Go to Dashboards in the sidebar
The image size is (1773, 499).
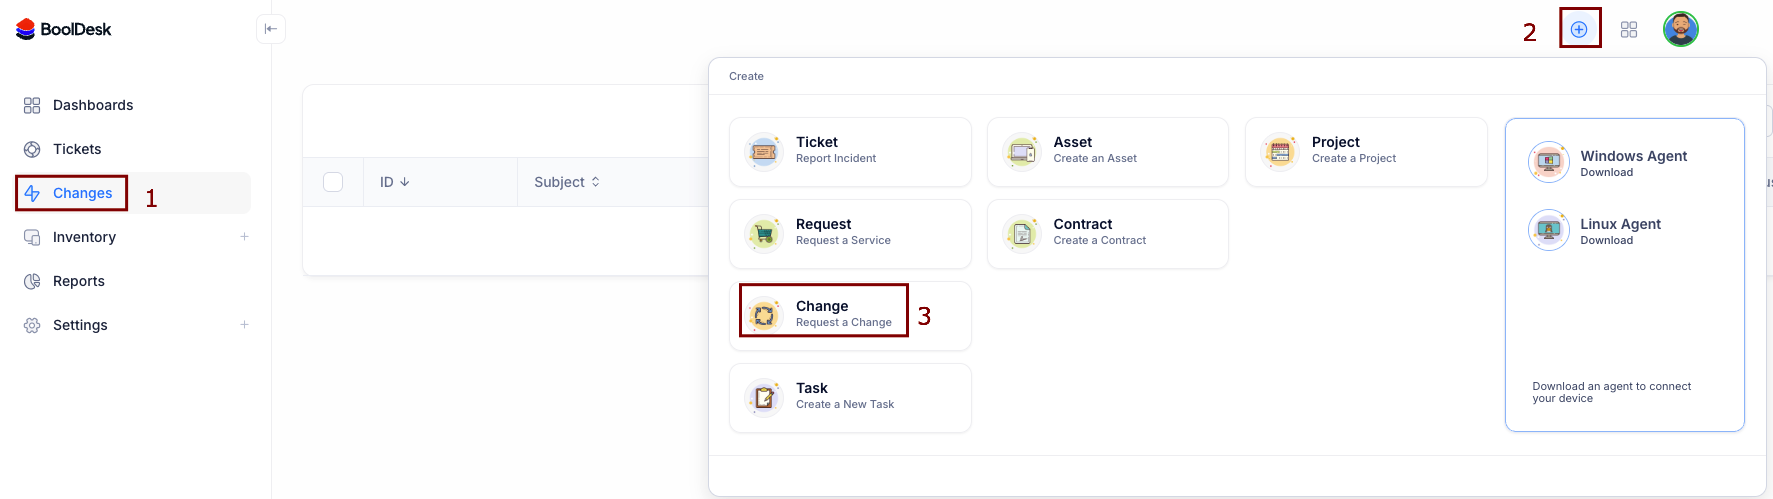pos(92,105)
